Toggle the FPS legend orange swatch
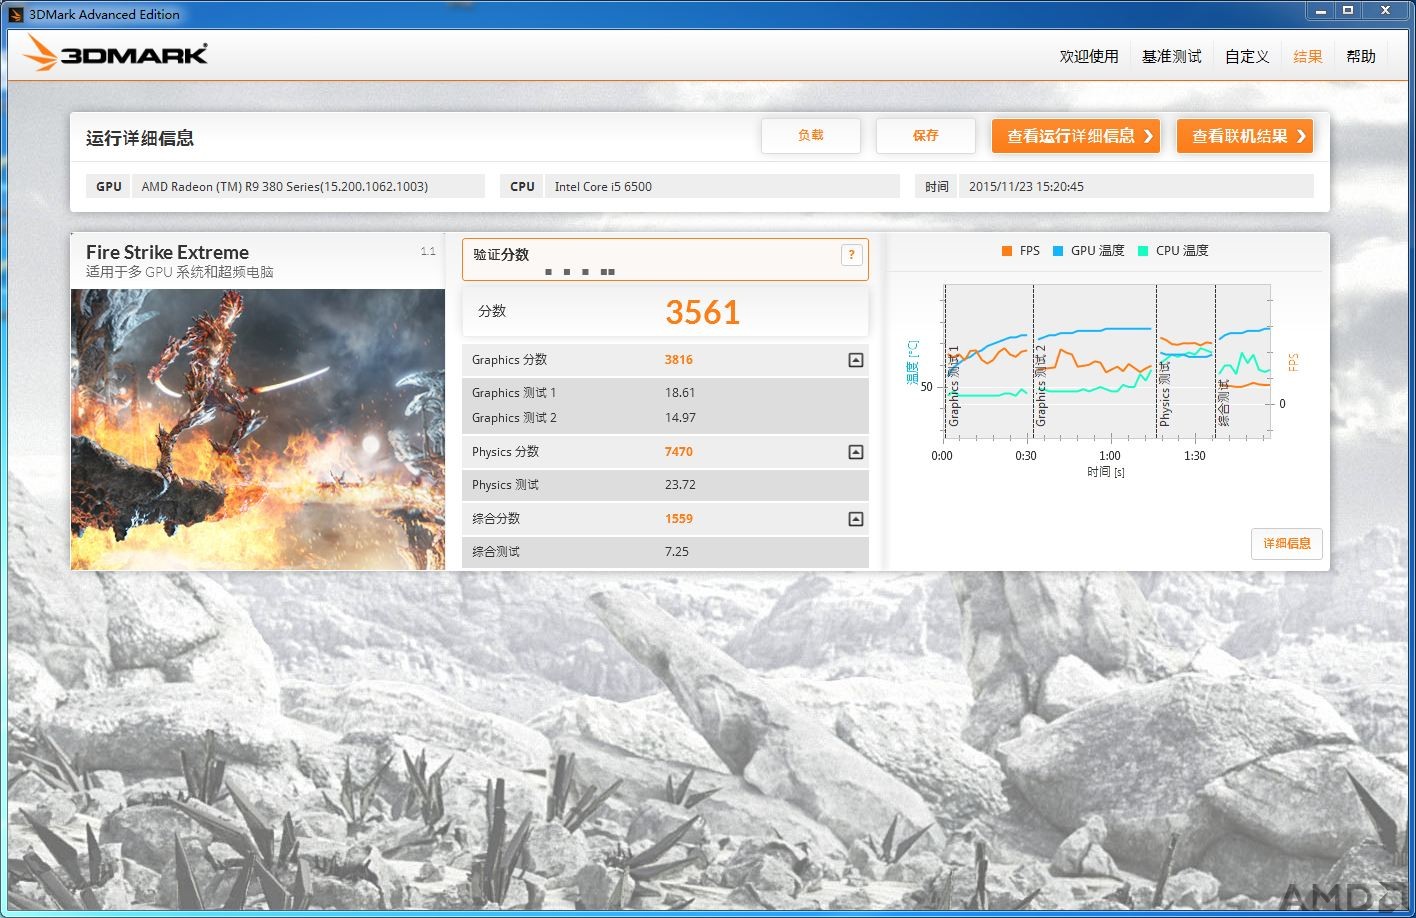 (x=1007, y=251)
